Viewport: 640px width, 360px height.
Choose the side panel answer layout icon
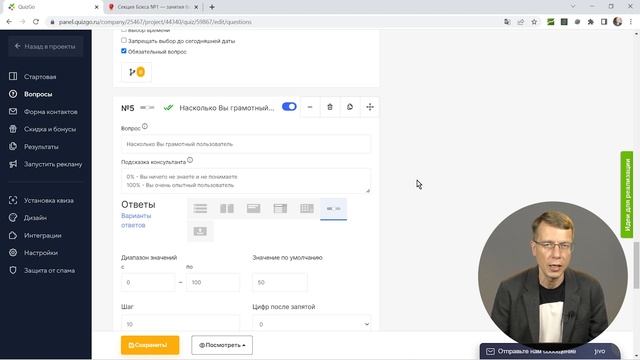pyautogui.click(x=280, y=209)
